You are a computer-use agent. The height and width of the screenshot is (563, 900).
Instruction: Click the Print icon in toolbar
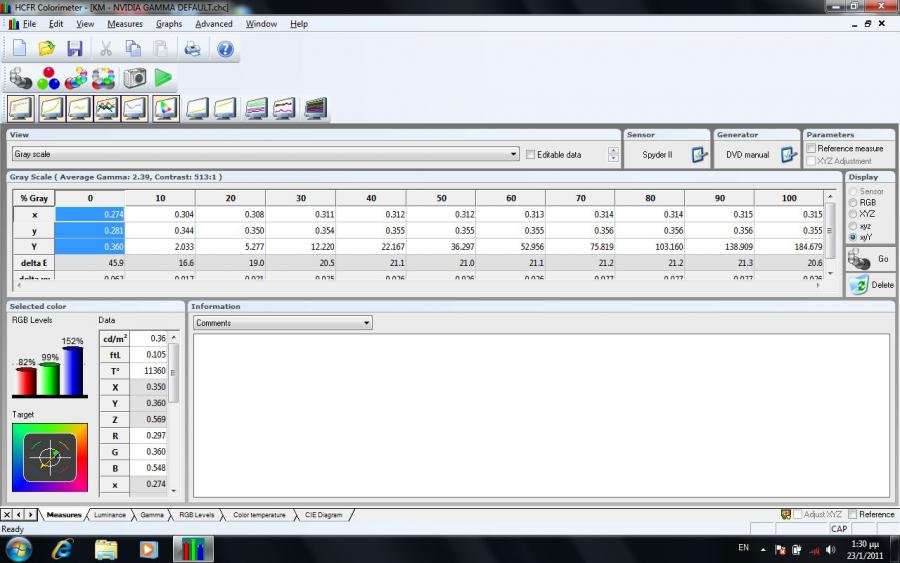pos(192,48)
